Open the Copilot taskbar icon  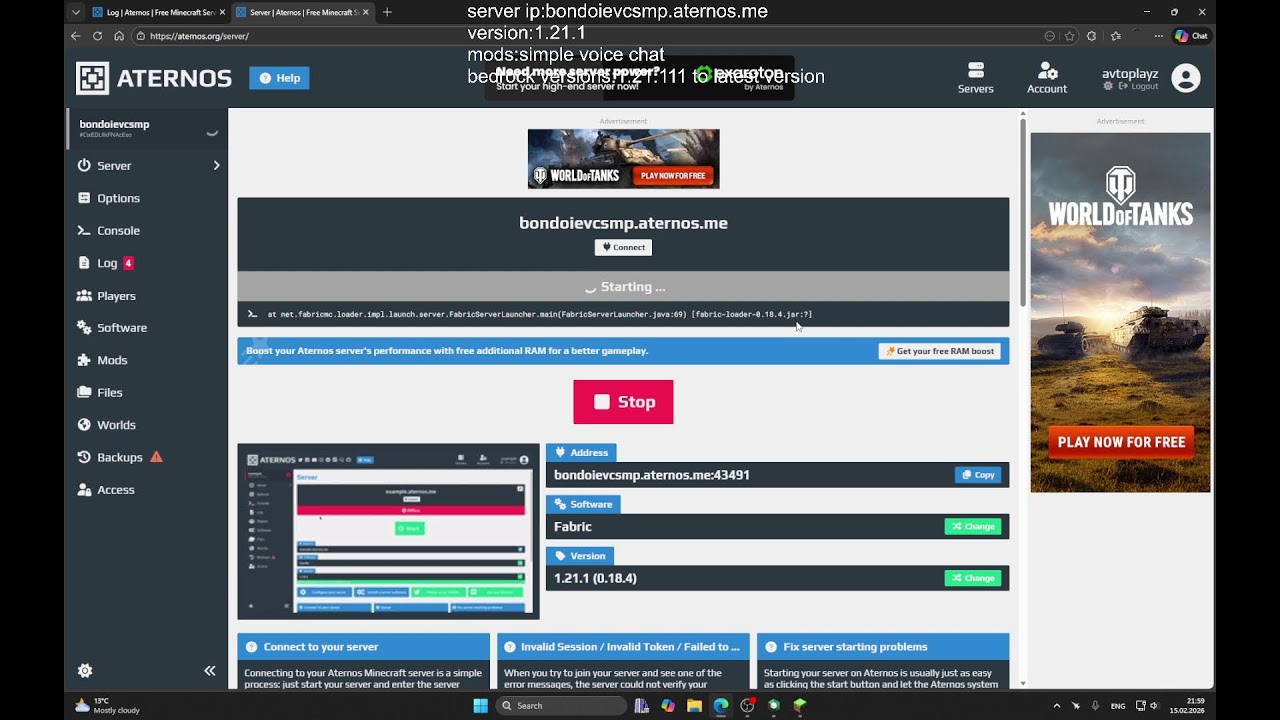tap(667, 705)
